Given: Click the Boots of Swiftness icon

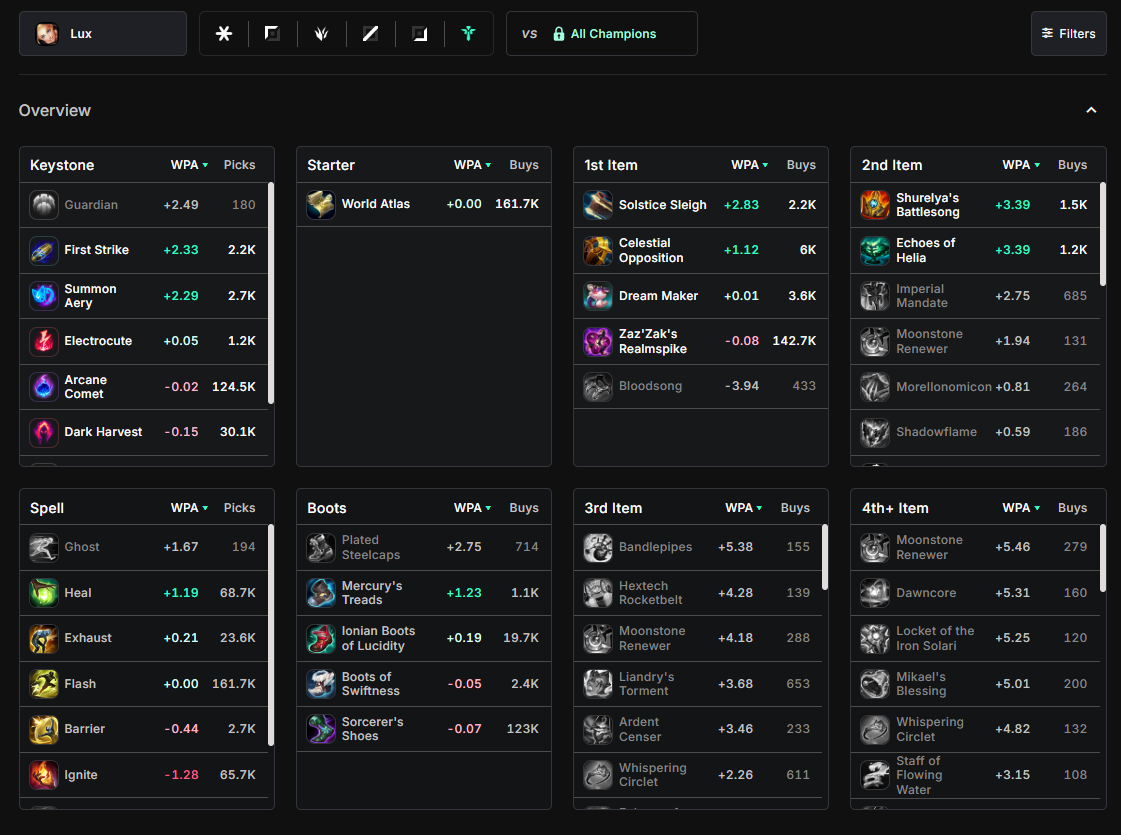Looking at the screenshot, I should click(x=321, y=683).
